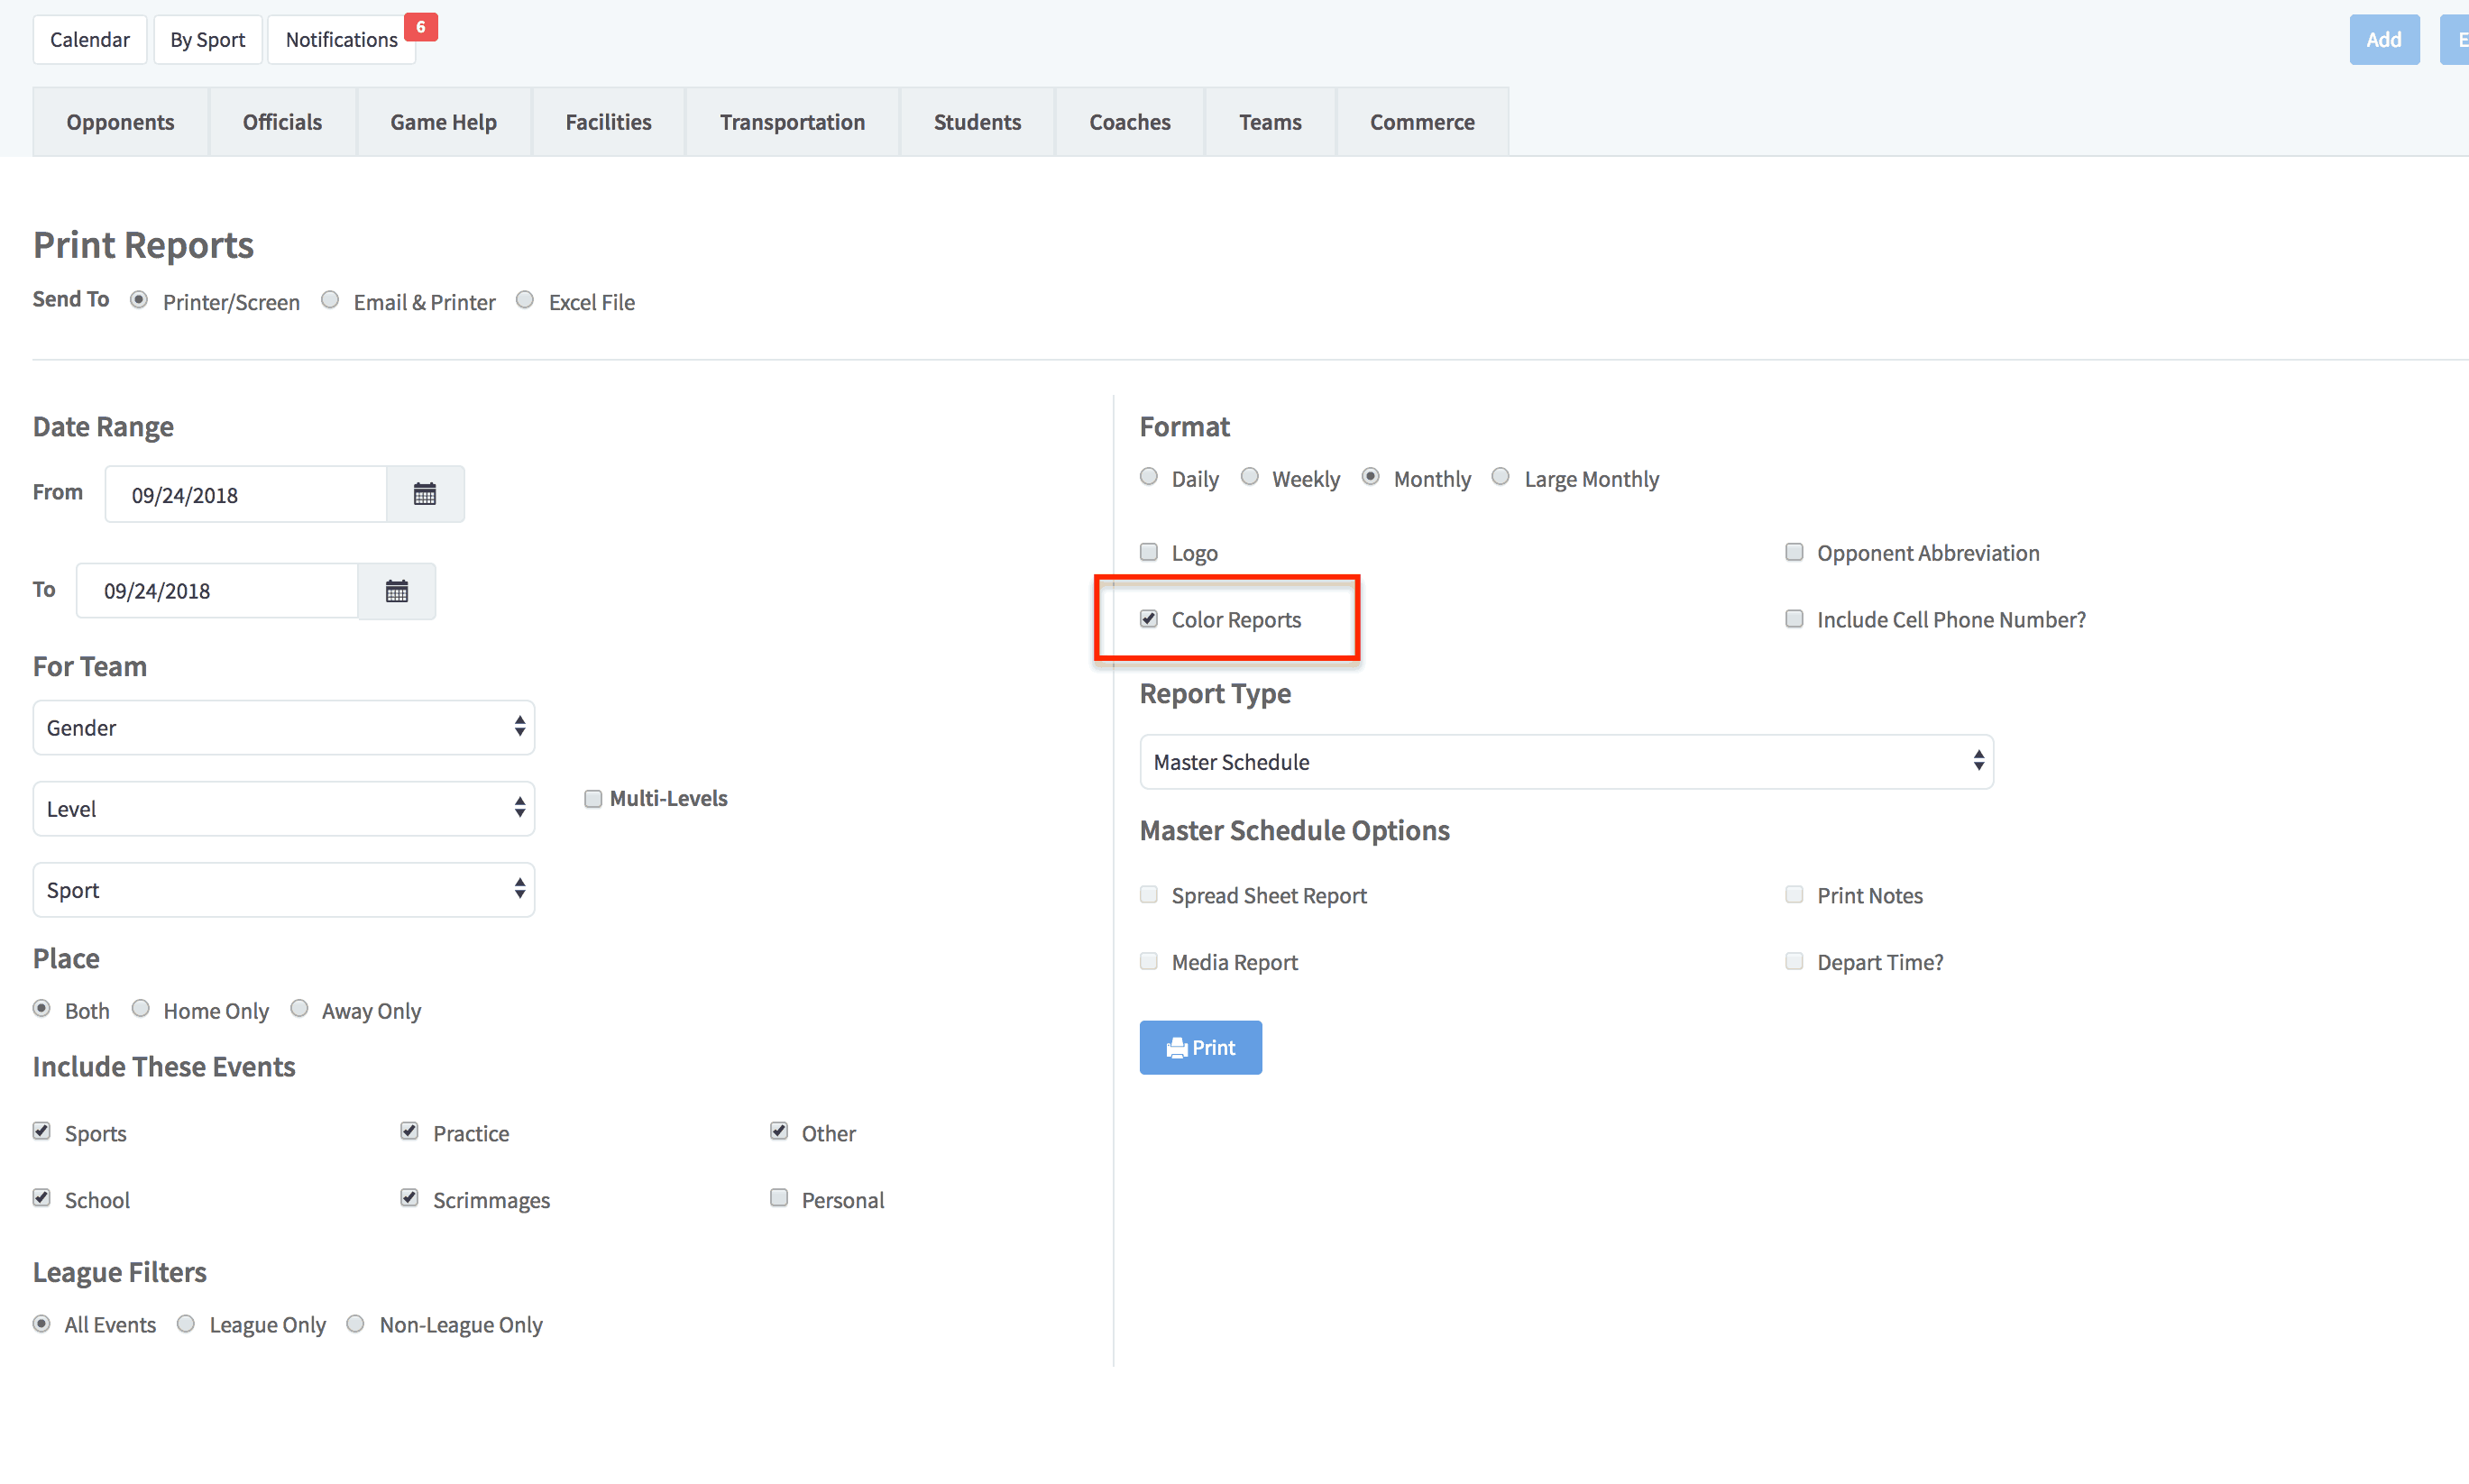Click the To date input field

click(x=218, y=591)
